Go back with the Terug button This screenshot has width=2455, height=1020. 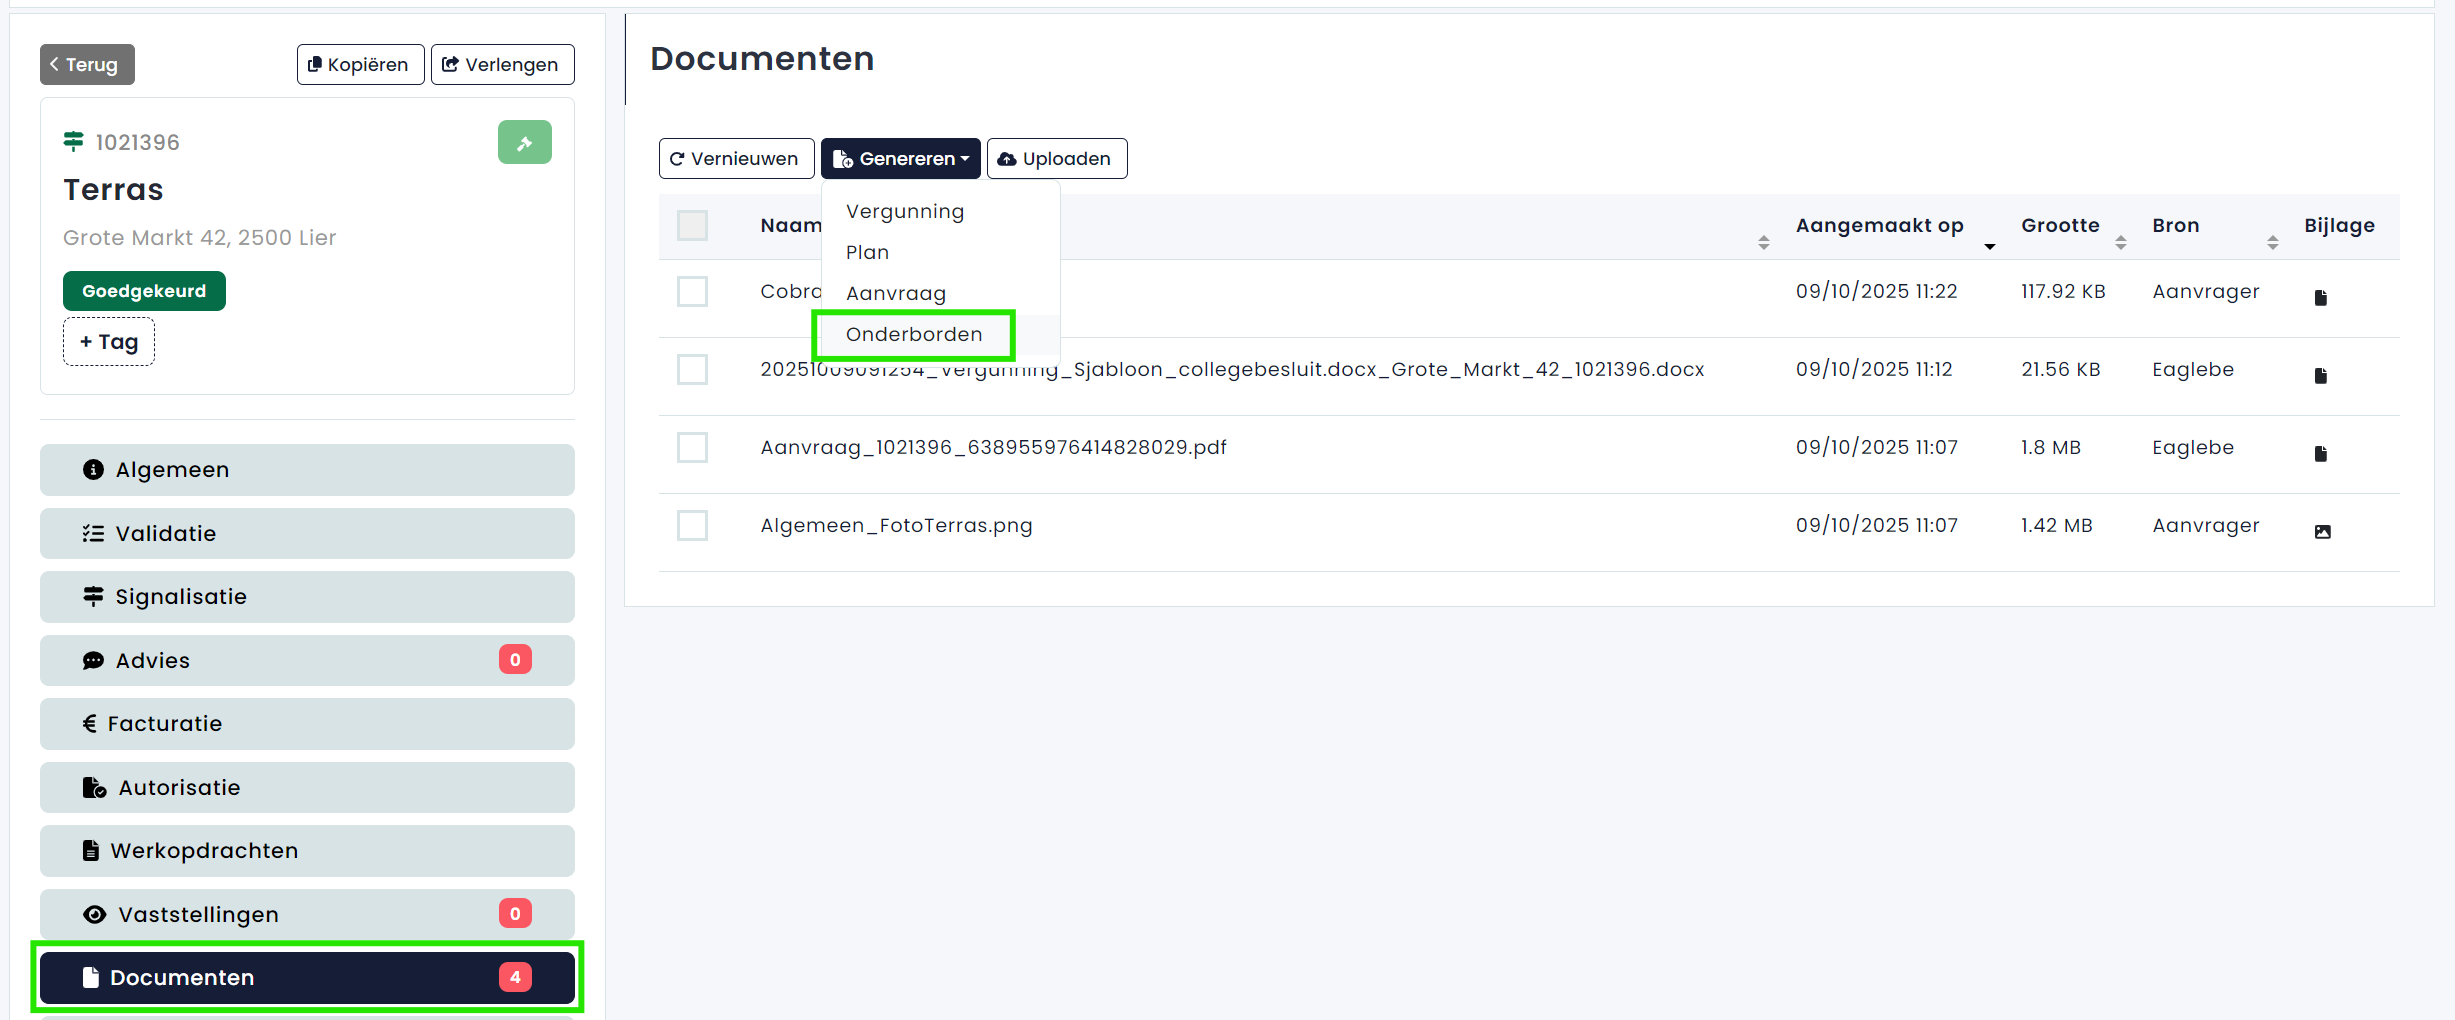point(87,65)
